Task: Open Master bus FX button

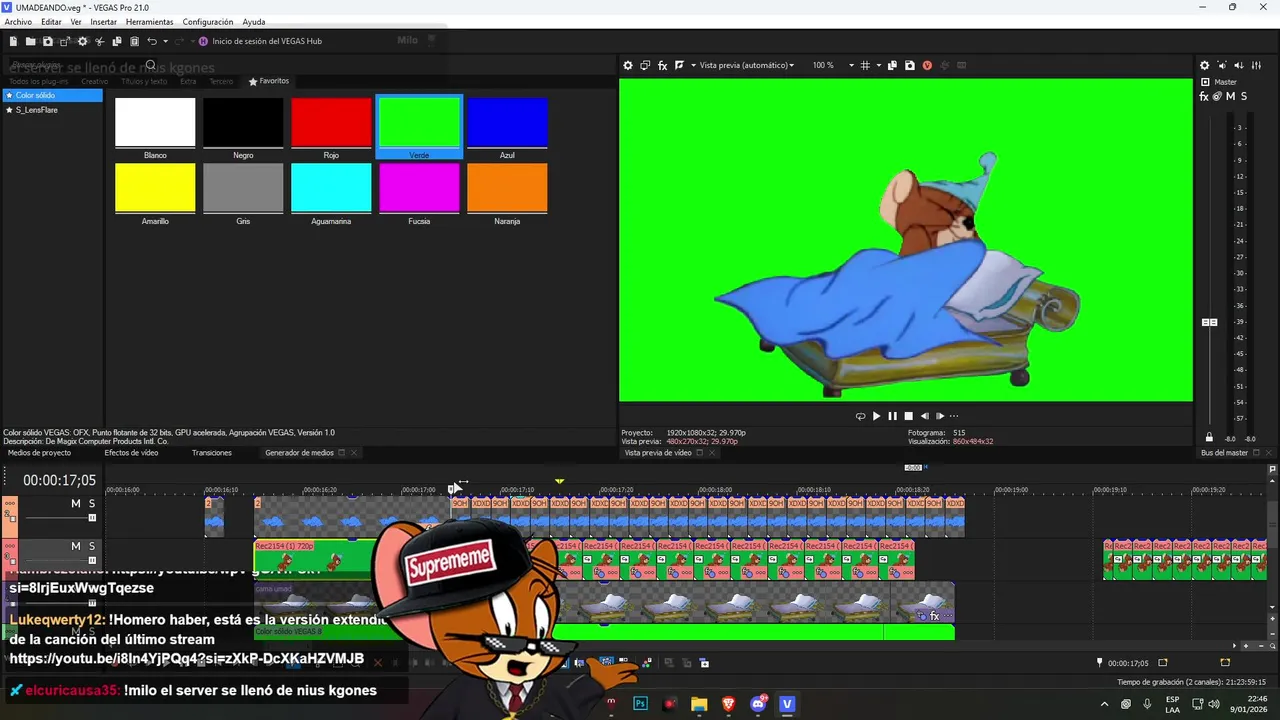Action: 1204,96
